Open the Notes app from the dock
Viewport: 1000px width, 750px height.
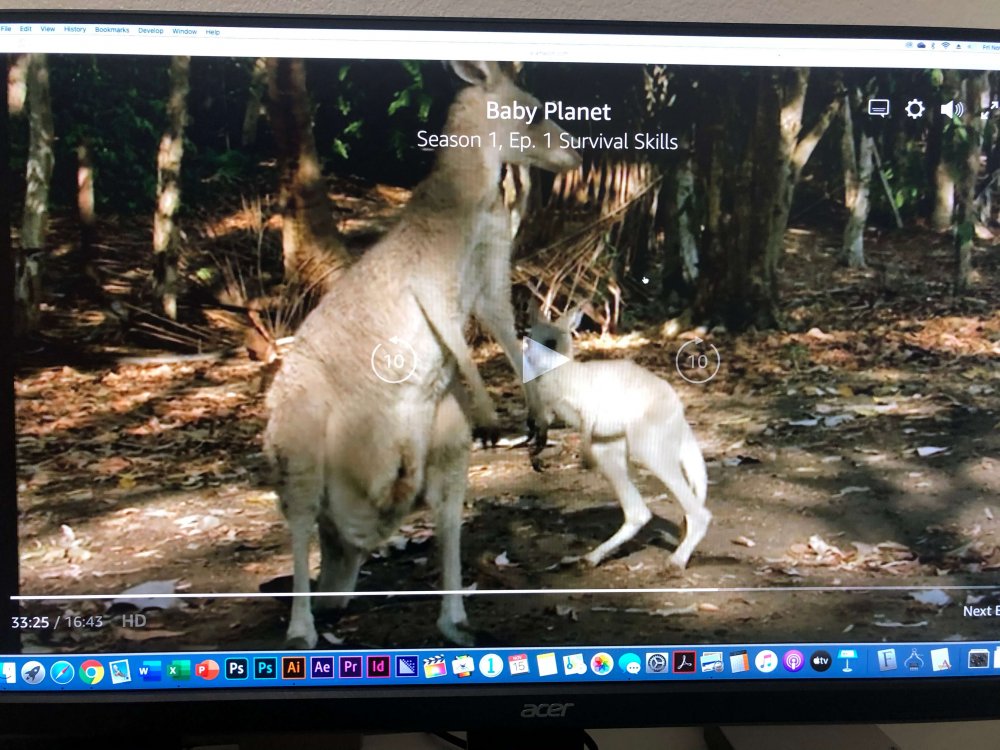pyautogui.click(x=547, y=664)
